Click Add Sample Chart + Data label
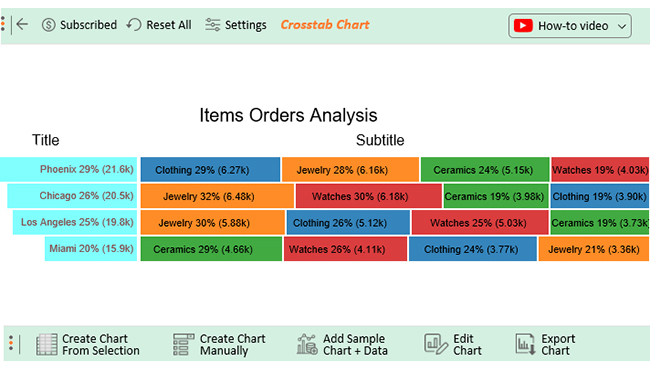Viewport: 650px width, 369px height. click(x=355, y=345)
